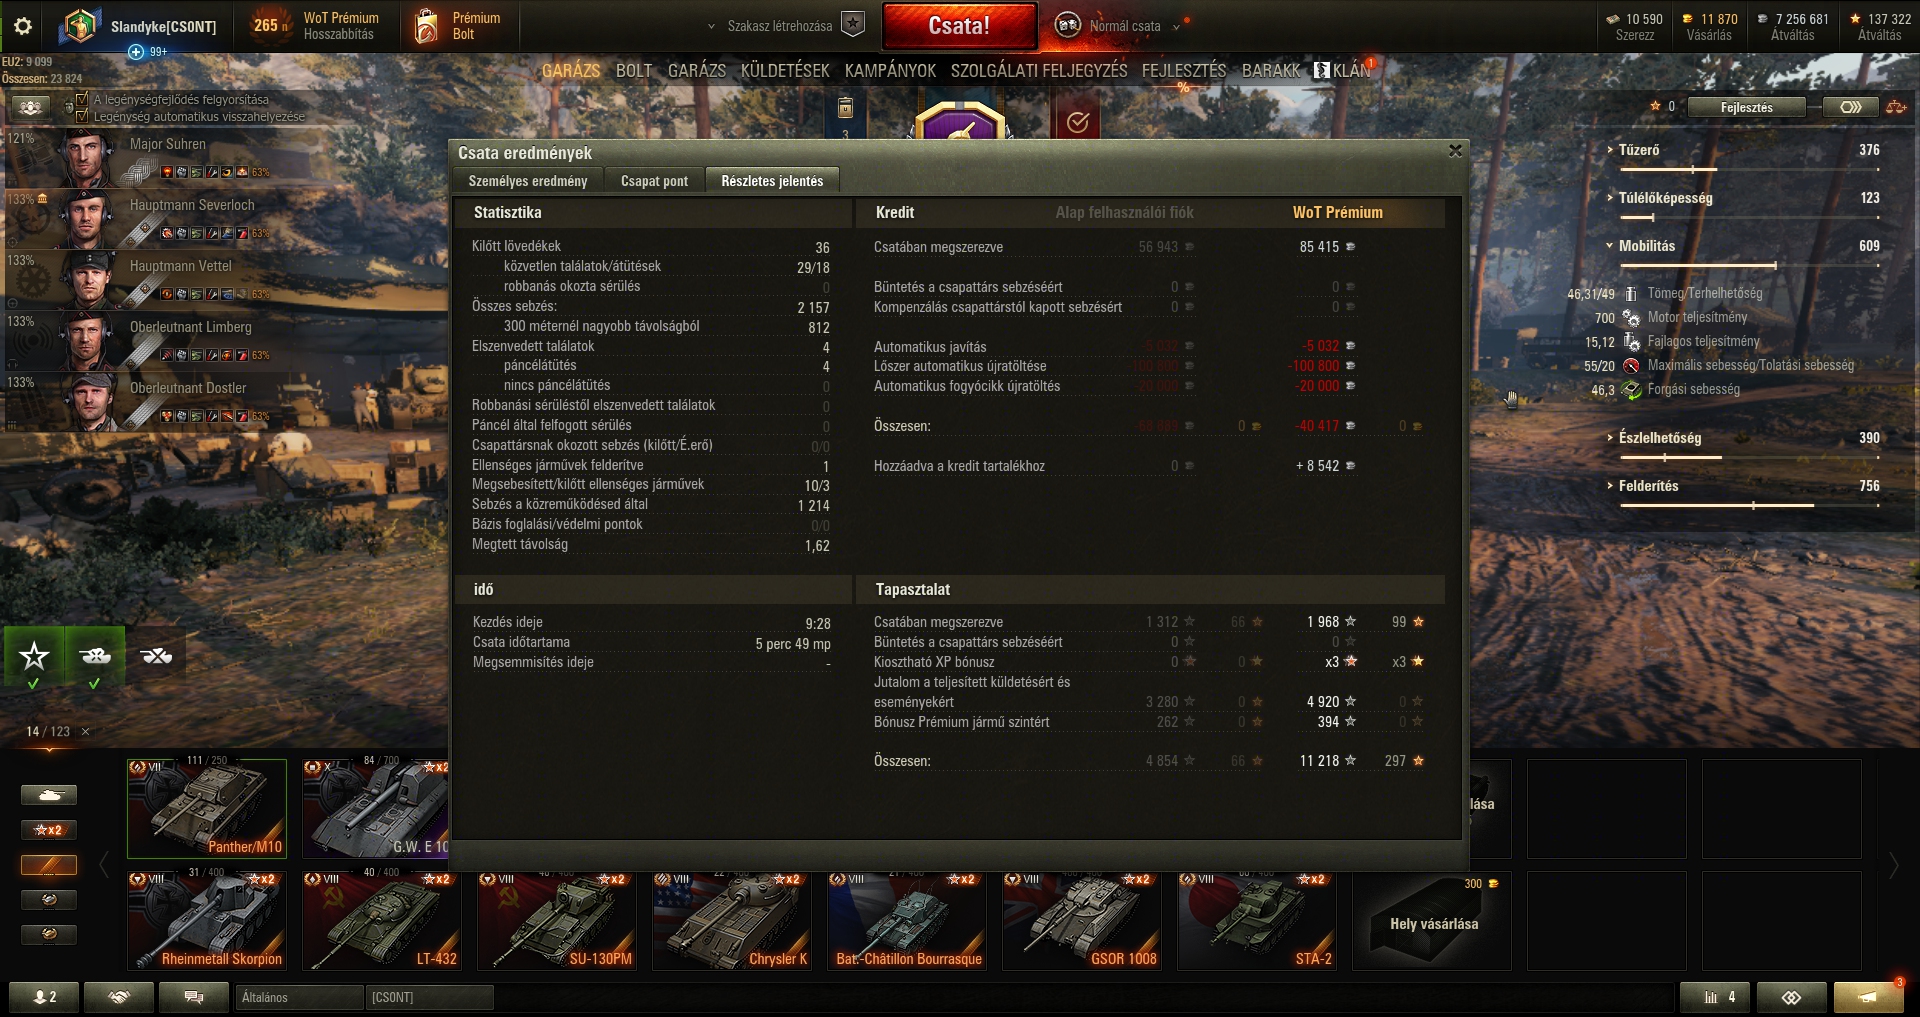
Task: Click credits balance 7 256 681 Átváltás
Action: point(1792,26)
